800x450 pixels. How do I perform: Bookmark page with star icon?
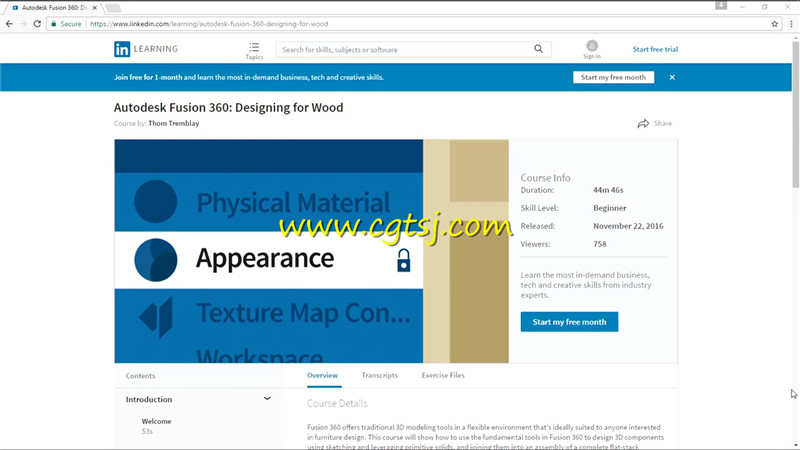tap(774, 23)
